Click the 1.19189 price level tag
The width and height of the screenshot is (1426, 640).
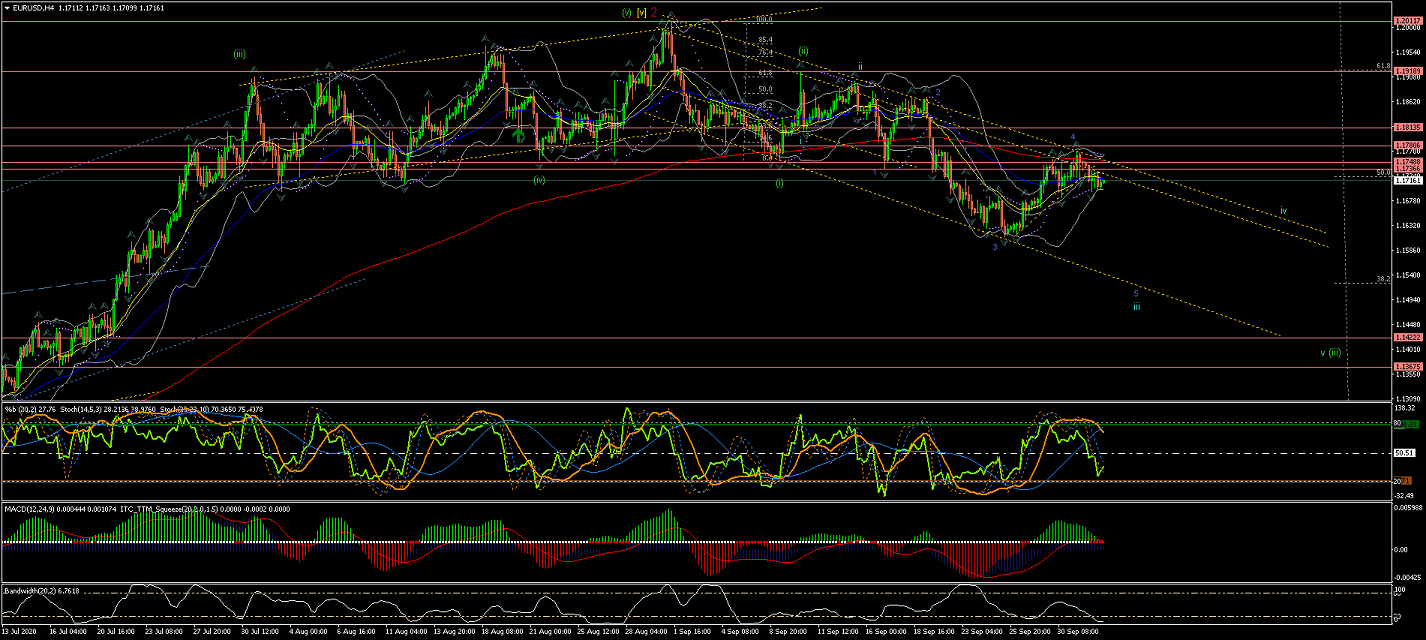[x=1407, y=71]
